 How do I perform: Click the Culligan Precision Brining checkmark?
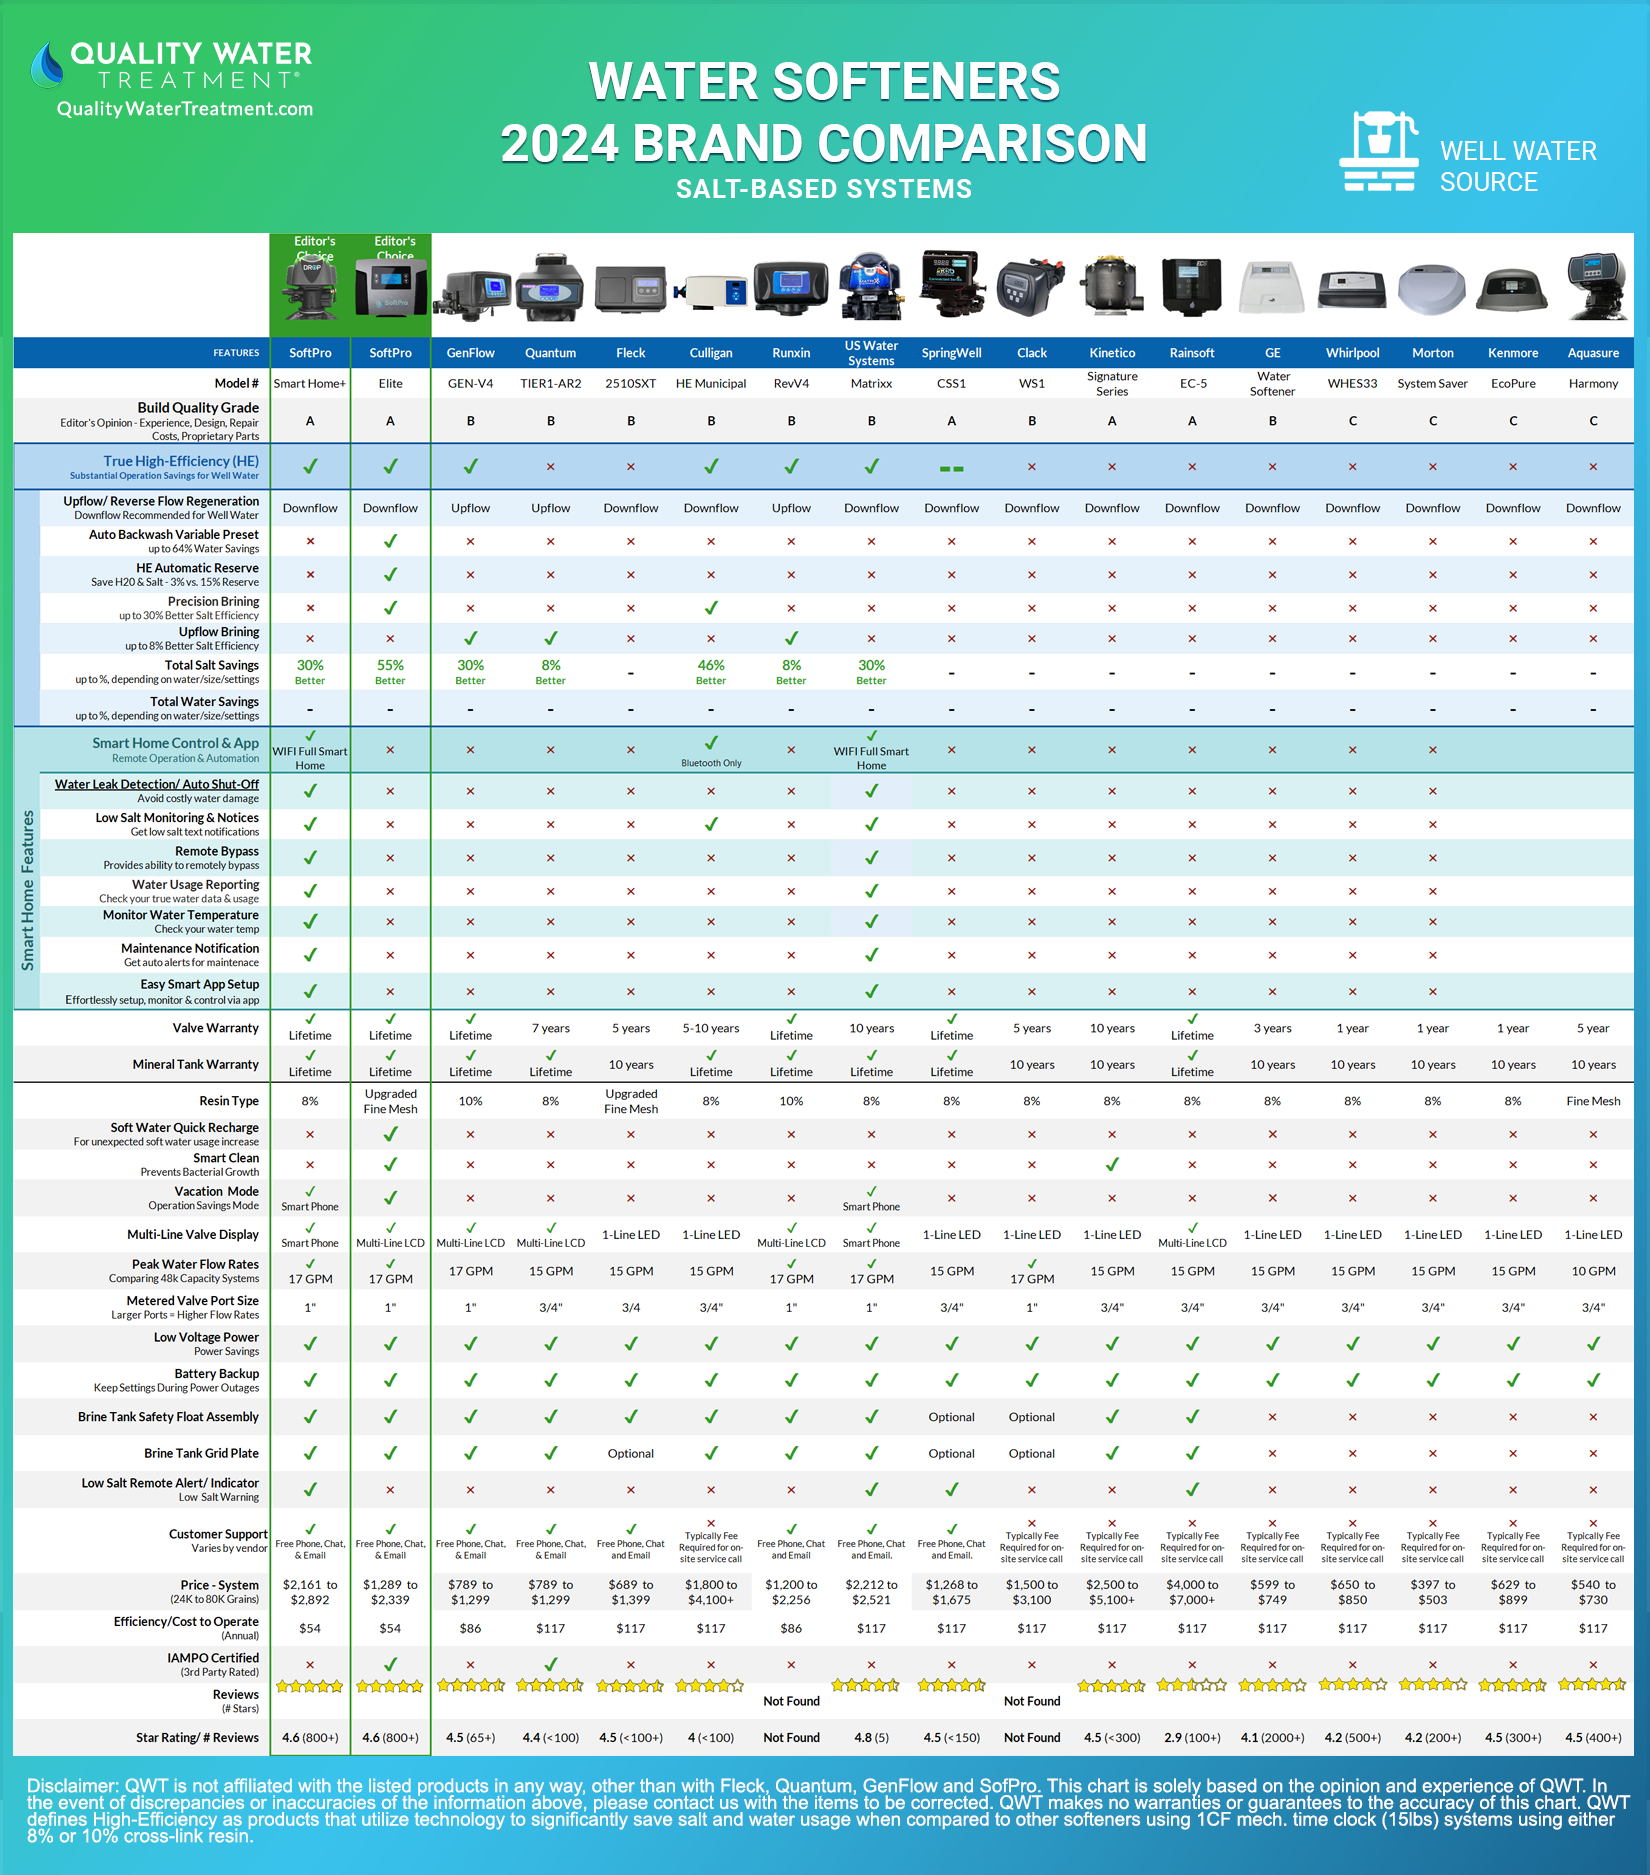pyautogui.click(x=711, y=608)
